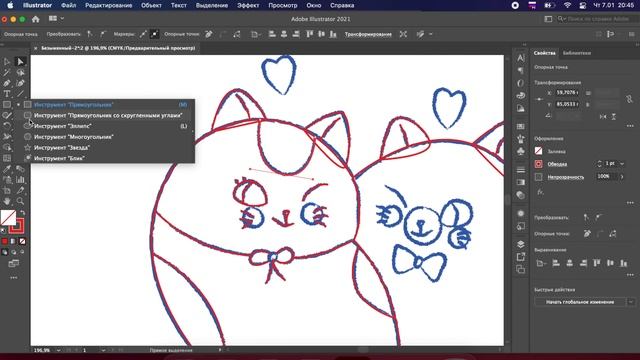
Task: Click Непрозрачность link in Properties panel
Action: (x=566, y=177)
